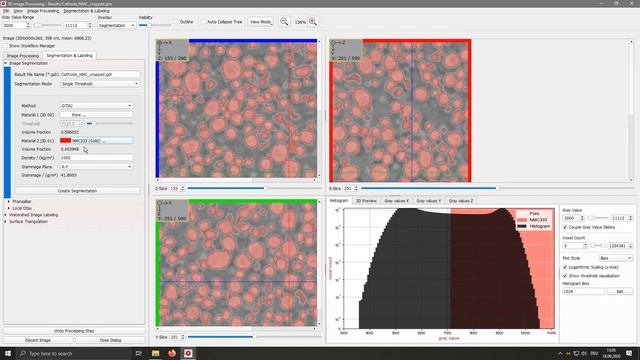Click the Density input field
Viewport: 640px width, 360px height.
96,158
